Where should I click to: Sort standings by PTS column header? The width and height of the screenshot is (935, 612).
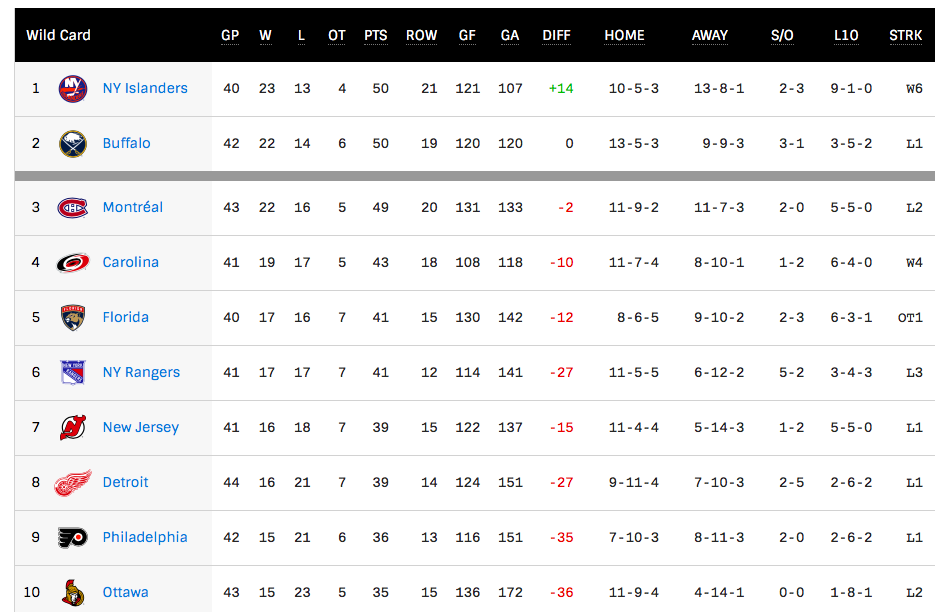(x=375, y=35)
